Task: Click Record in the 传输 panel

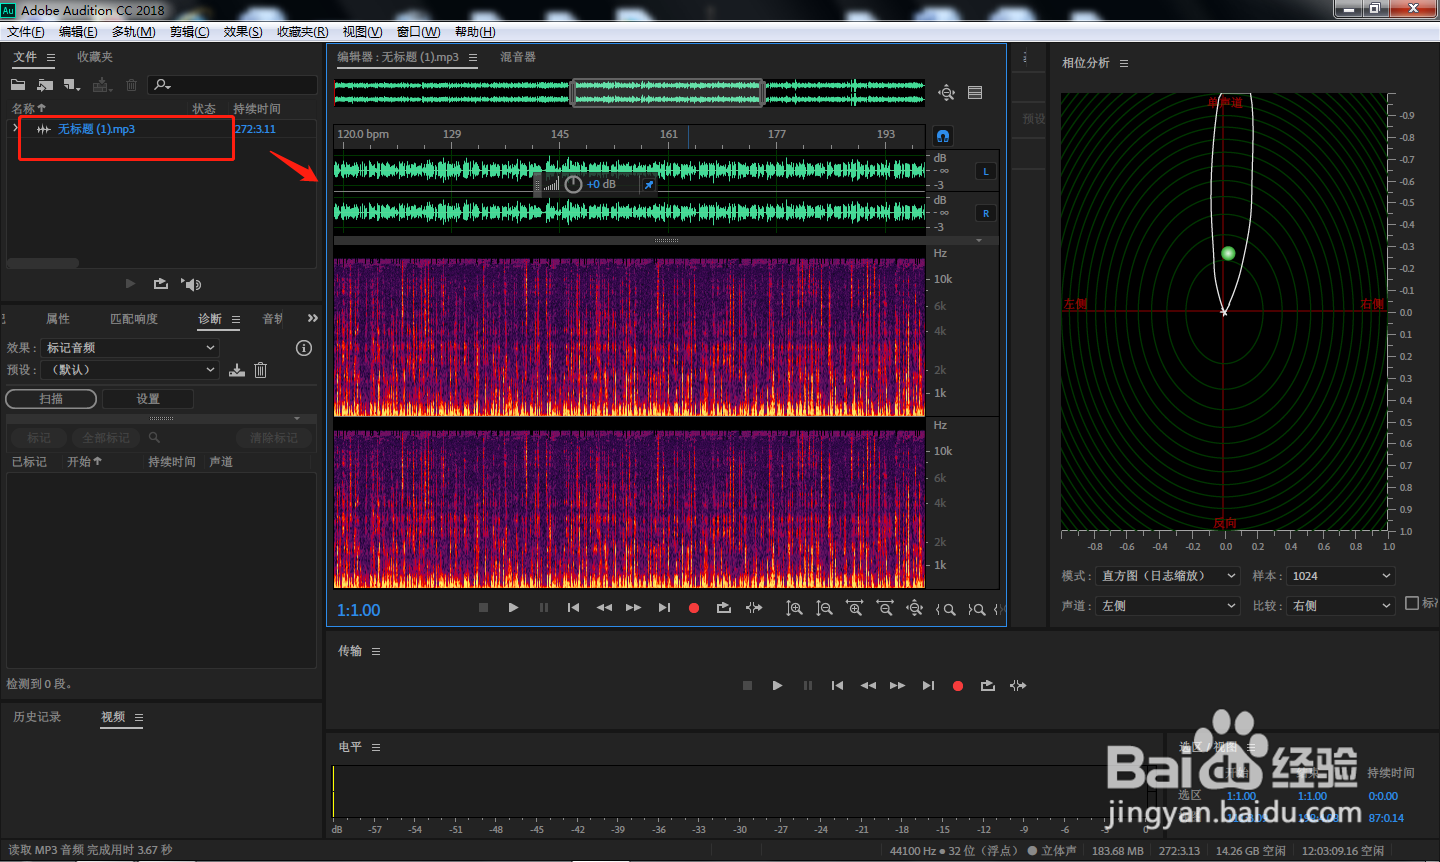Action: pyautogui.click(x=958, y=686)
